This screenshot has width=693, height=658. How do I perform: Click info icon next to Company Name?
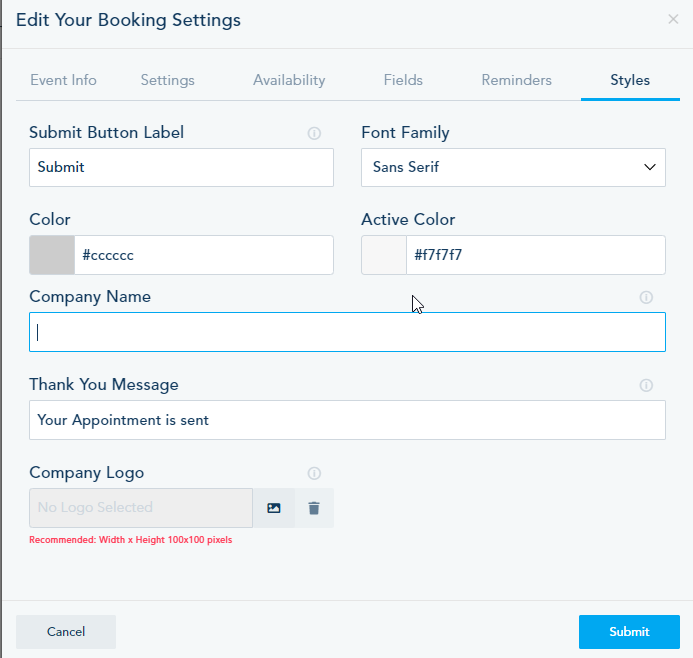point(646,297)
